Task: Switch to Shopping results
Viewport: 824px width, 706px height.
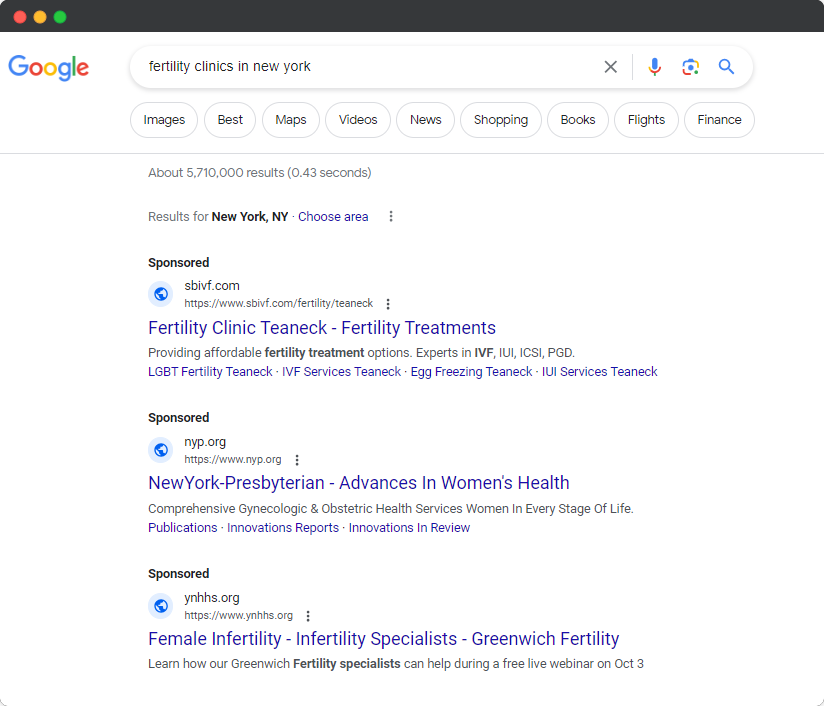Action: pyautogui.click(x=501, y=120)
